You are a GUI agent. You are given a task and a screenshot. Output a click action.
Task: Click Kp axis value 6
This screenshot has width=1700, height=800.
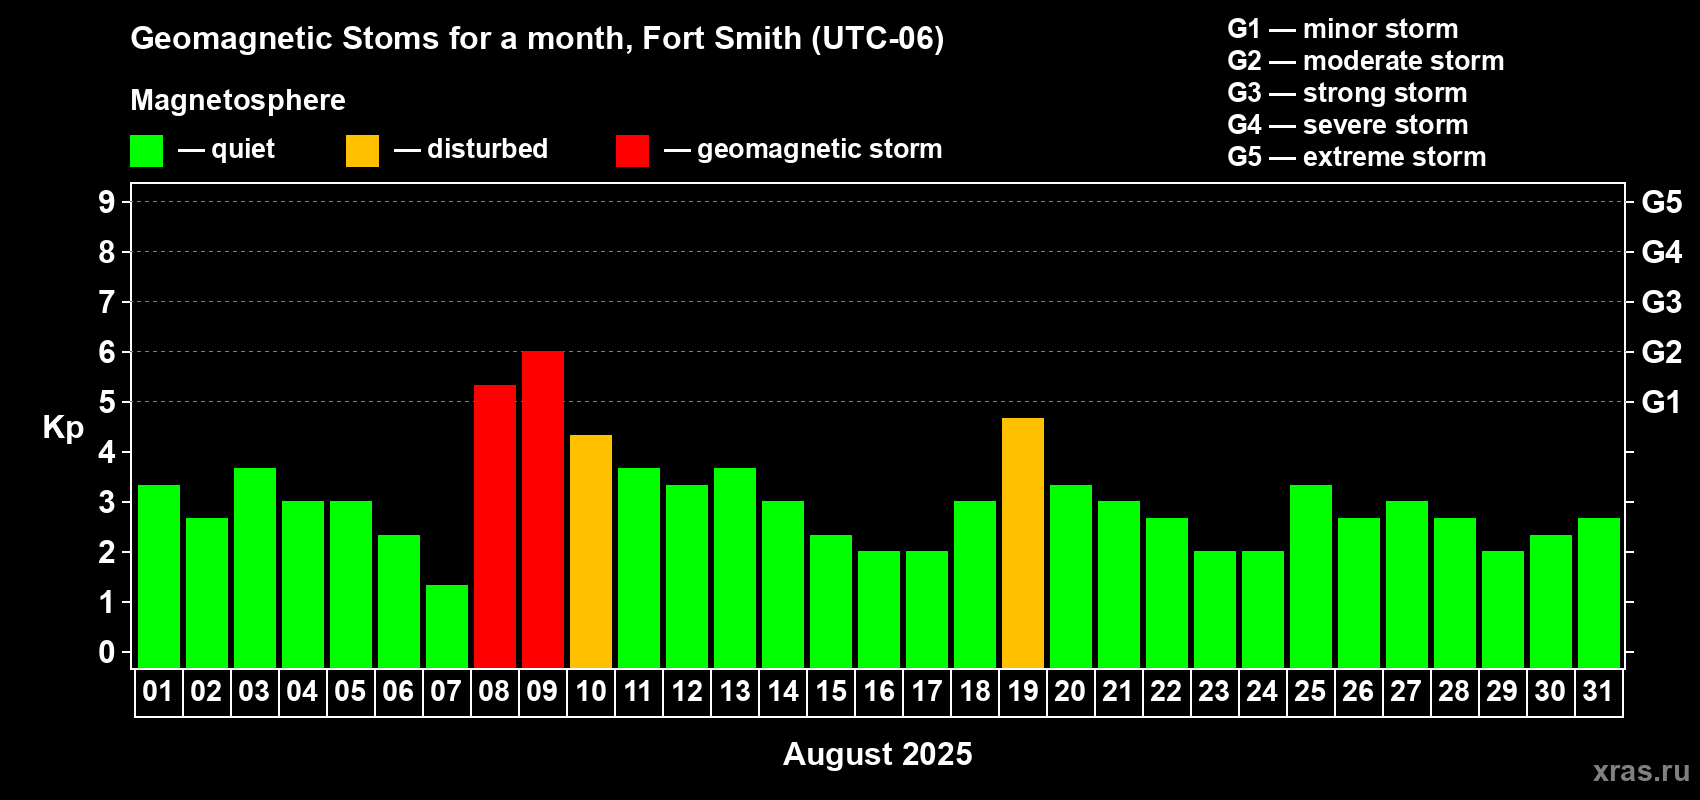(107, 352)
